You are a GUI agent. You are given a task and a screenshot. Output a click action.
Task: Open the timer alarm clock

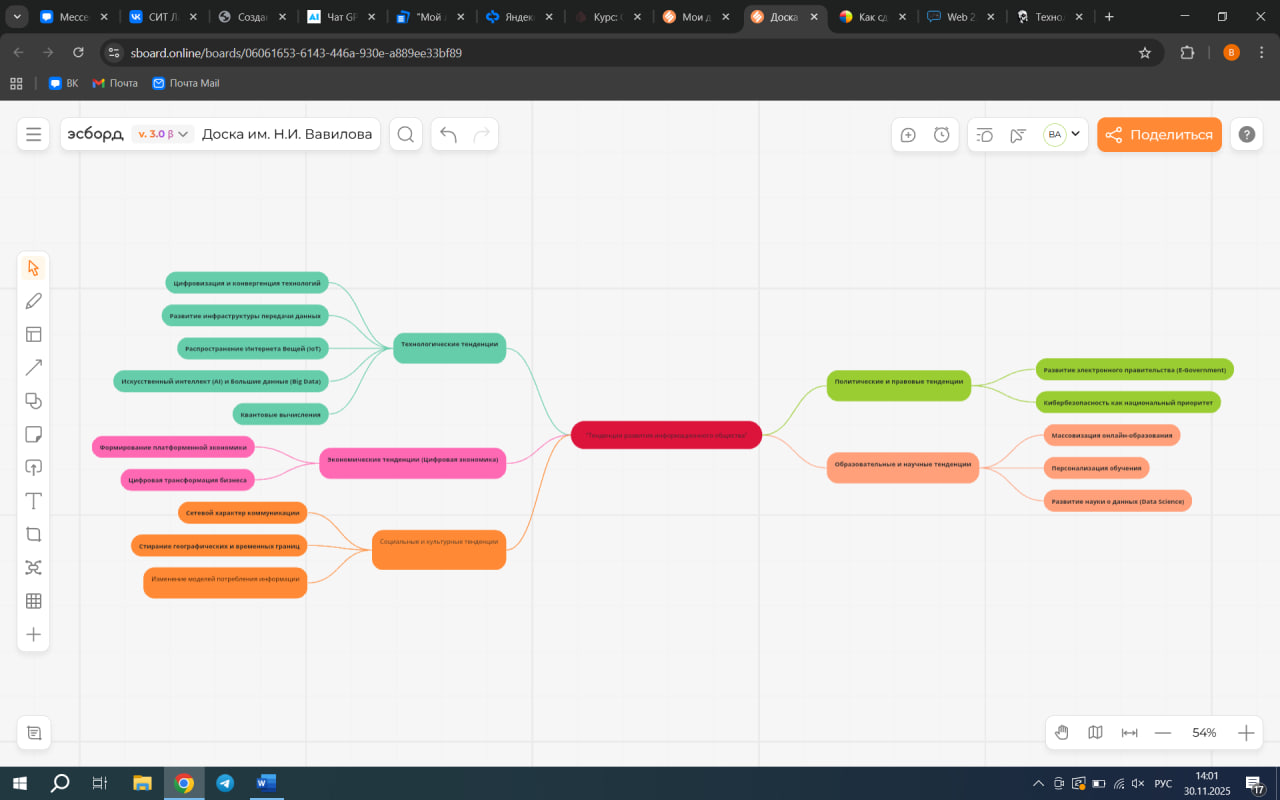tap(941, 135)
